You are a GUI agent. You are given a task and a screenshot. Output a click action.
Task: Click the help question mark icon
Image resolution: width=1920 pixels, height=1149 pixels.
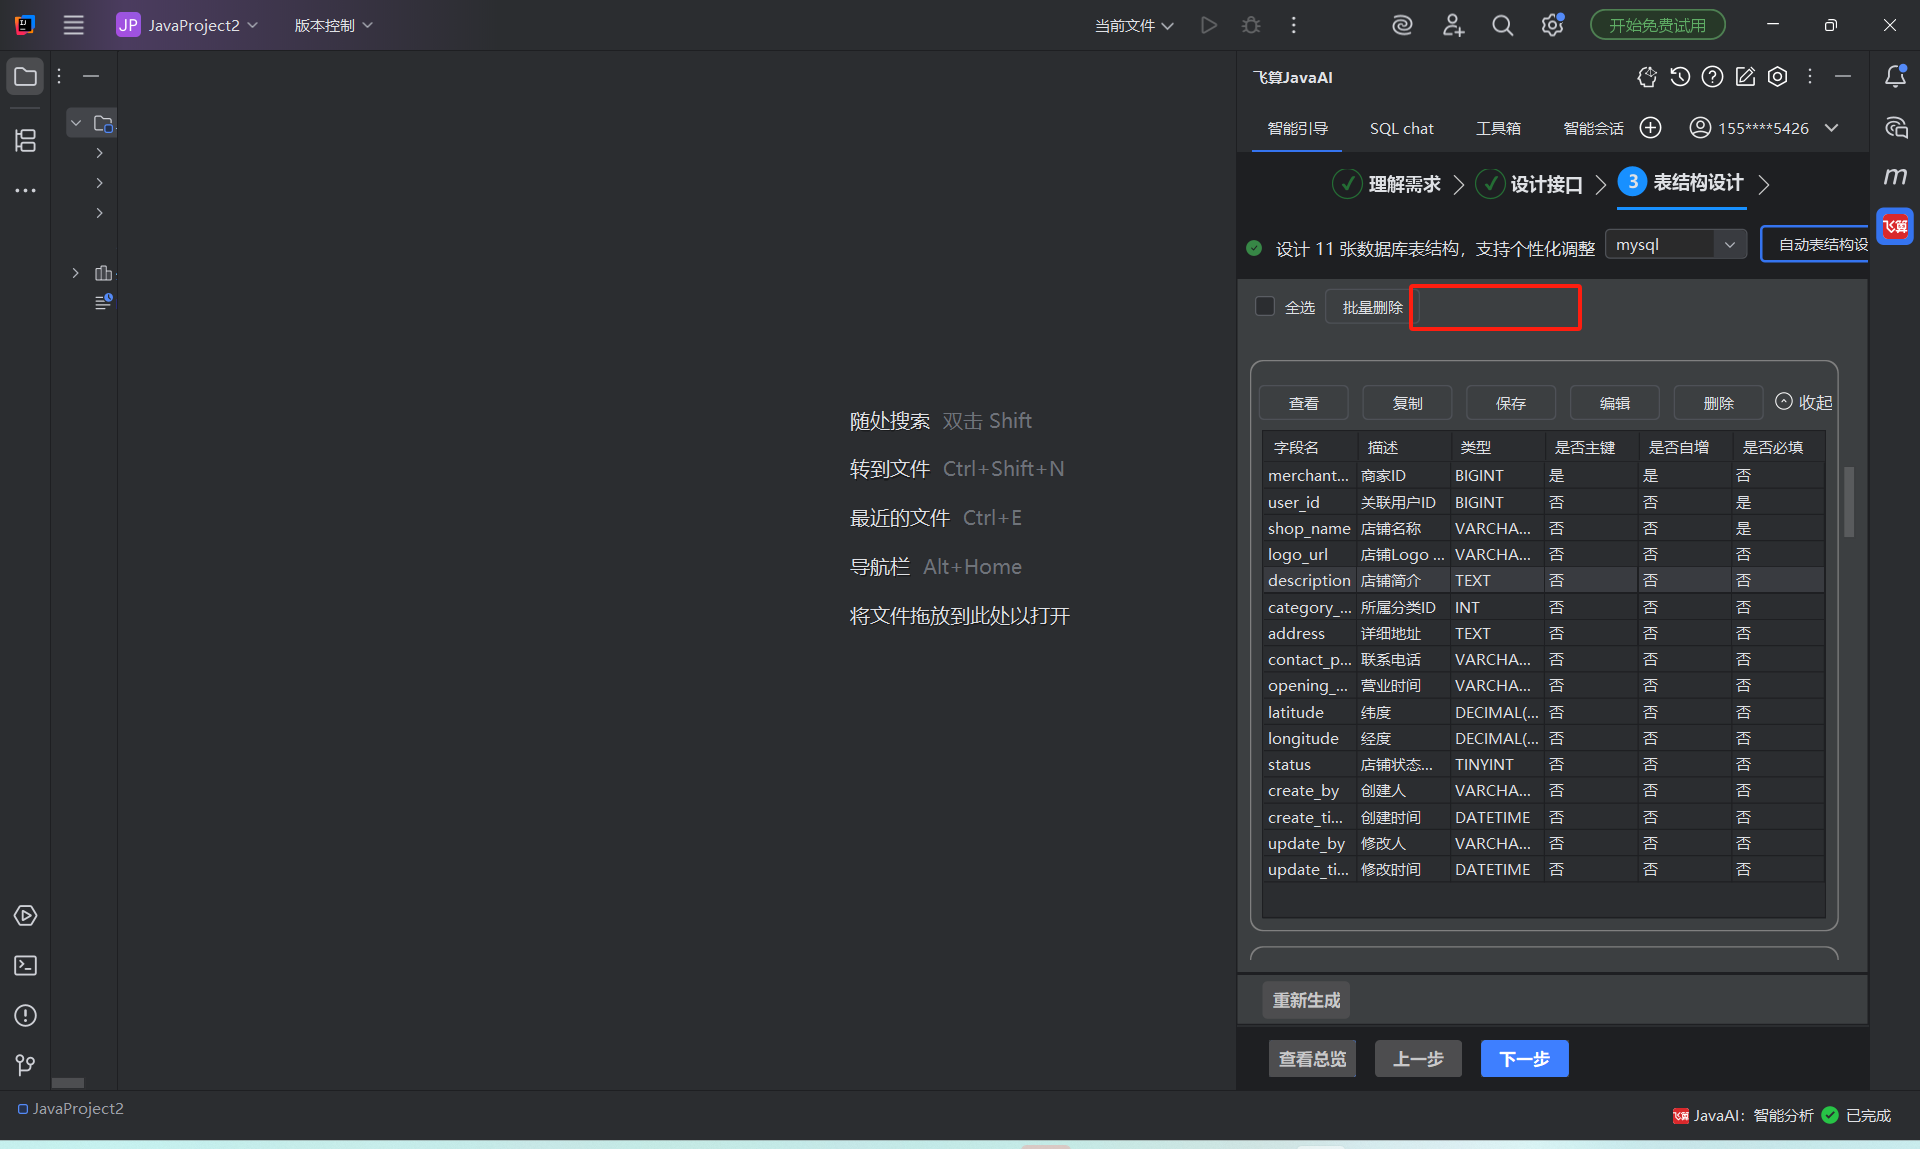[1713, 77]
